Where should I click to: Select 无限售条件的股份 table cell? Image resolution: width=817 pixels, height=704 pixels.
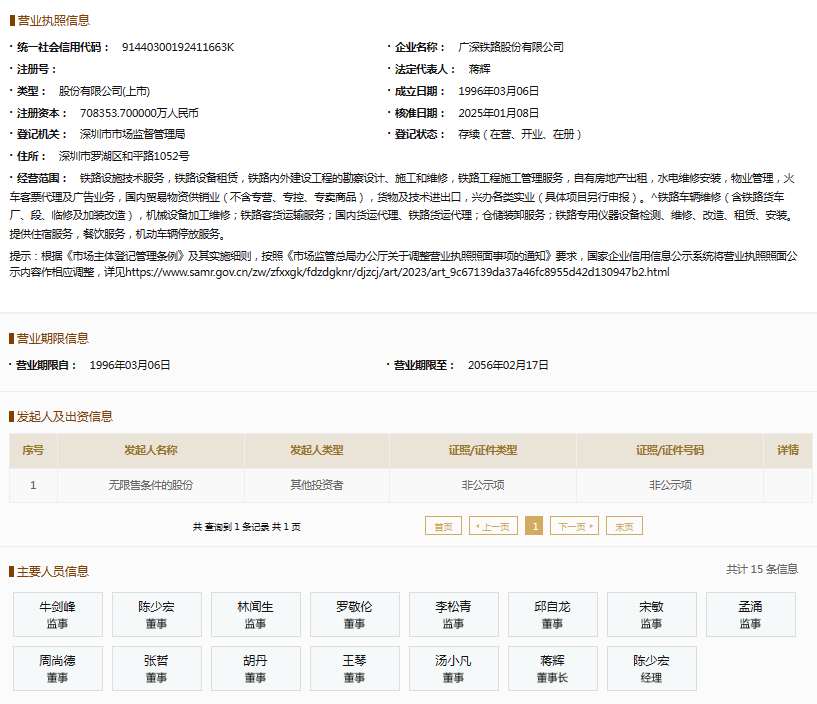pos(151,485)
